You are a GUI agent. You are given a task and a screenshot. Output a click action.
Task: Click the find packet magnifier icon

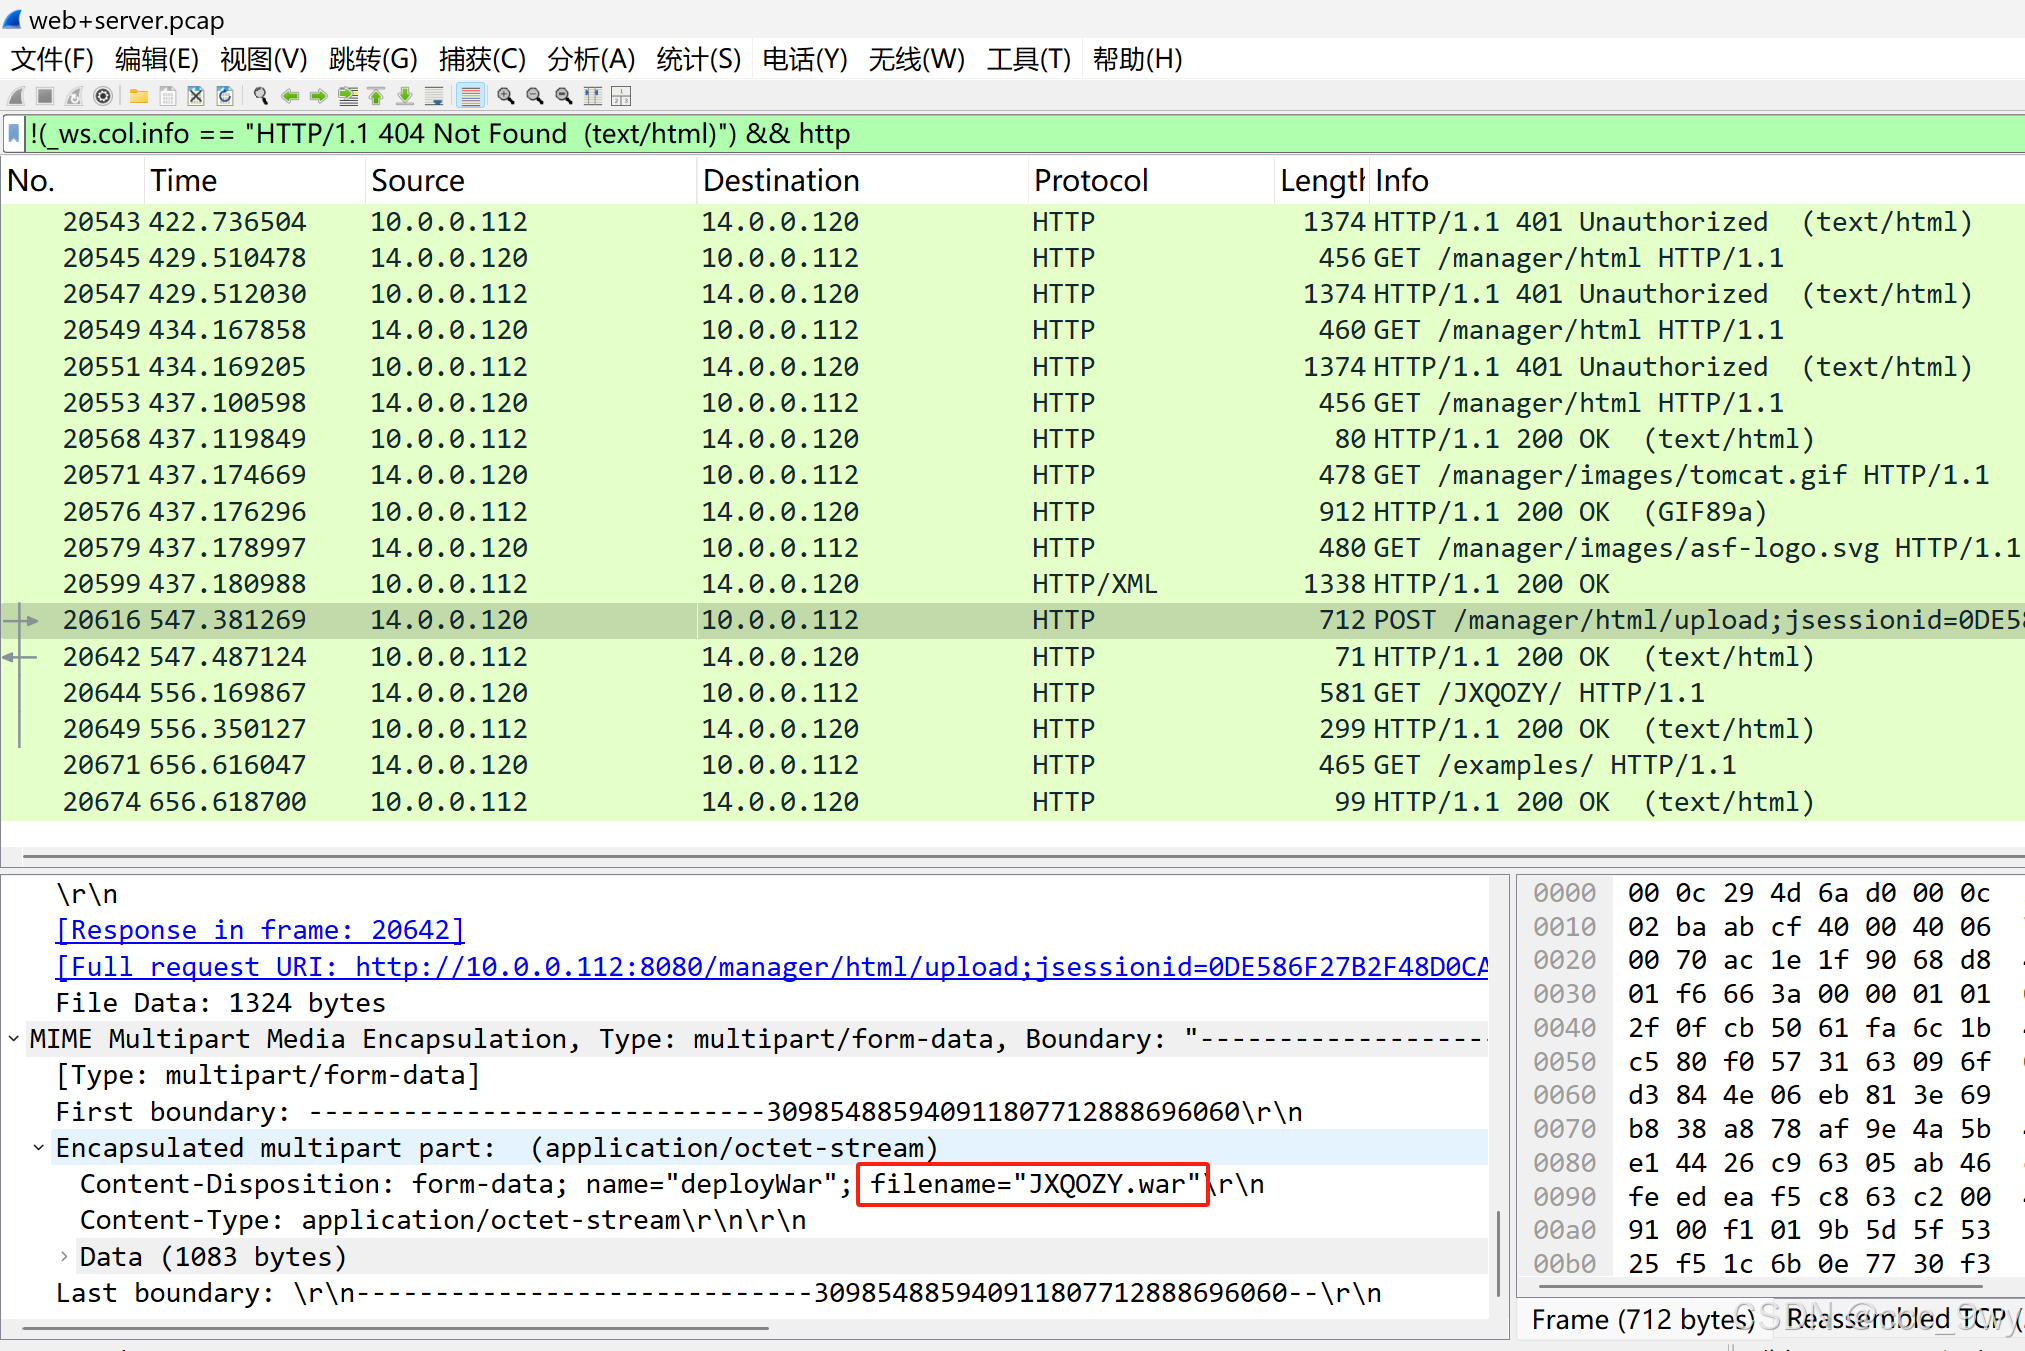261,96
